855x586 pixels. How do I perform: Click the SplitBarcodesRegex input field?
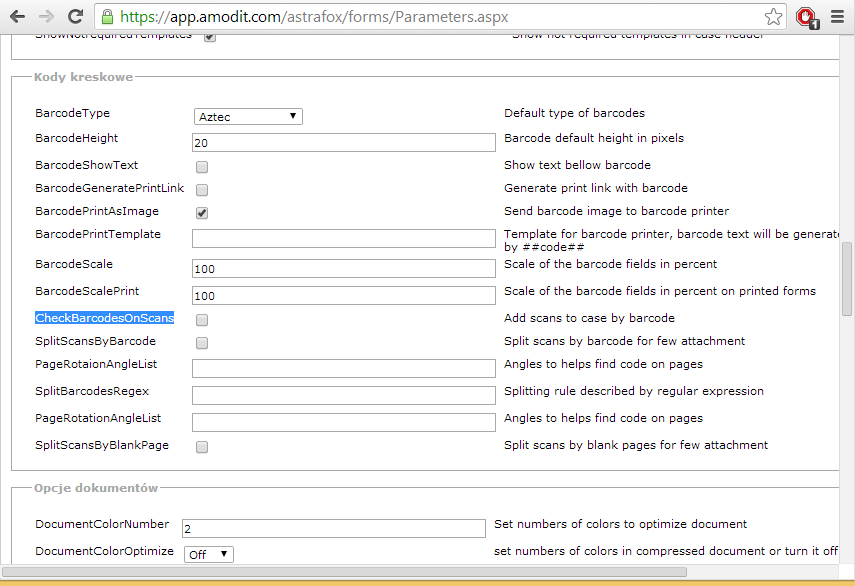click(344, 396)
